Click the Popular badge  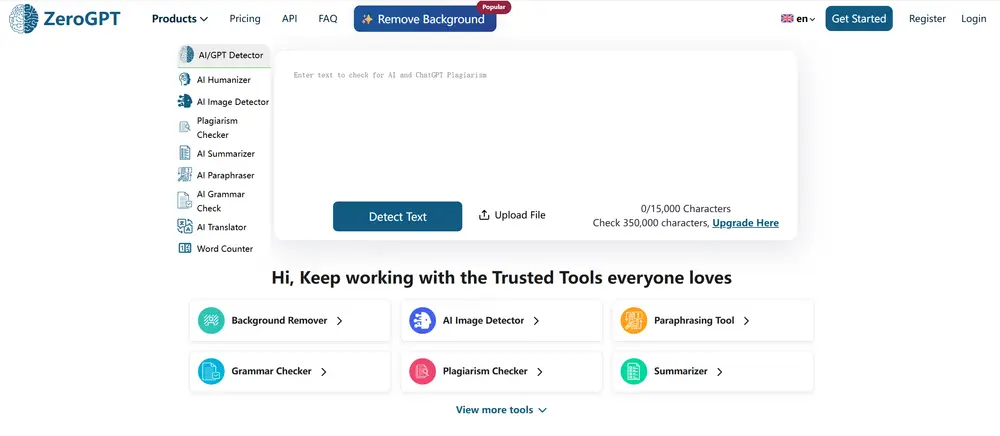494,7
